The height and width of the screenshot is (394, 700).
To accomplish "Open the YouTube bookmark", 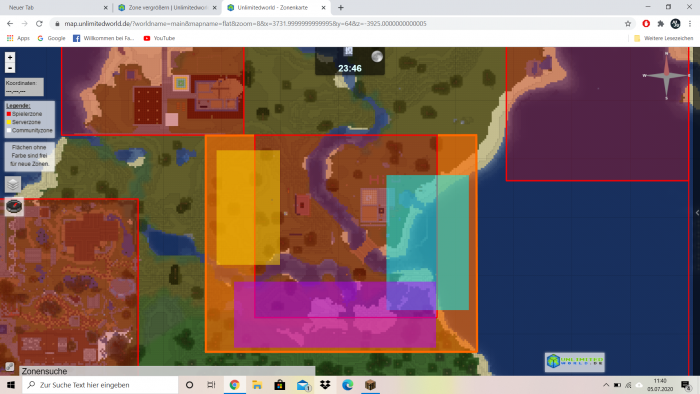I will click(159, 38).
